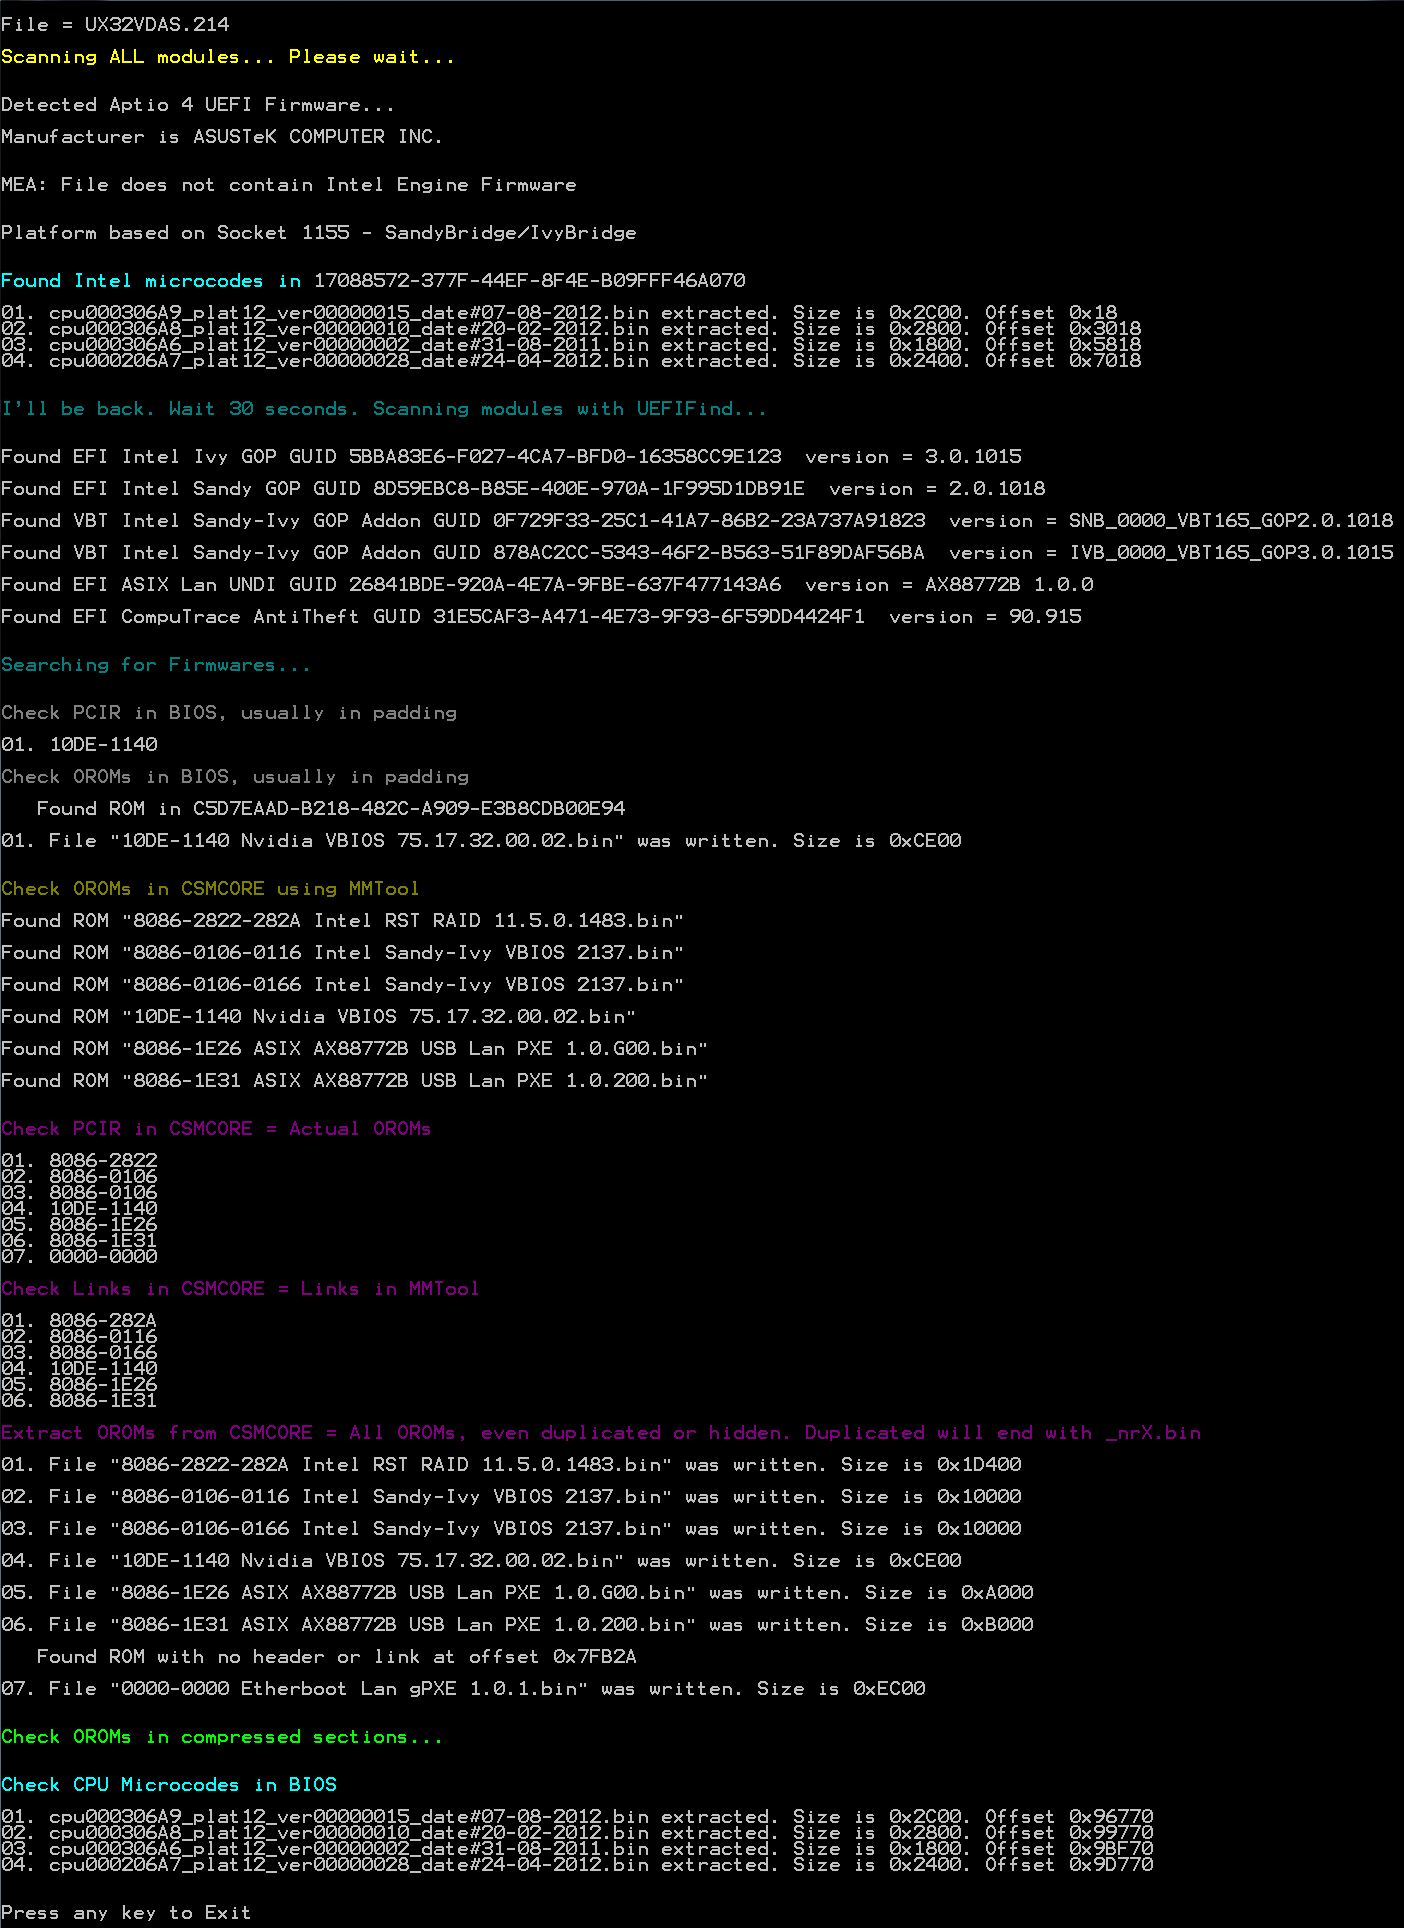Click the 'Searching for Firmwares...' heading
Viewport: 1404px width, 1928px height.
point(156,665)
